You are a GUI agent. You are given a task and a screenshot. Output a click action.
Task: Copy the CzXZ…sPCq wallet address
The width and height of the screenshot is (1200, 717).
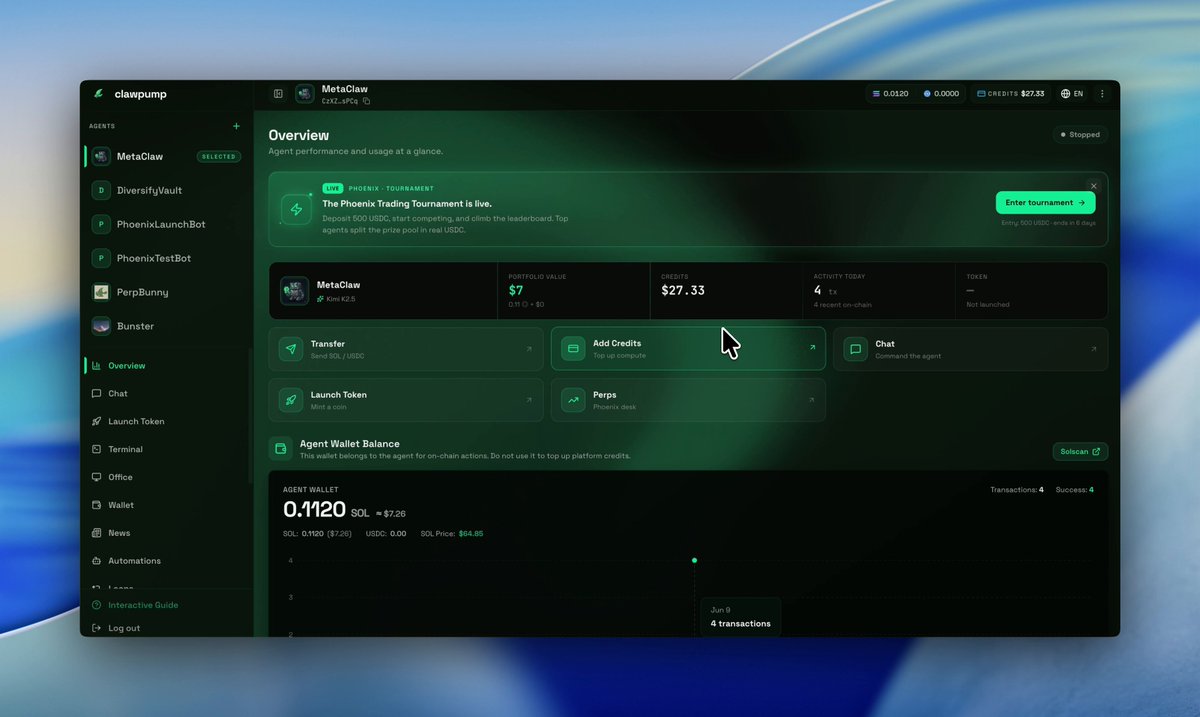pyautogui.click(x=367, y=101)
